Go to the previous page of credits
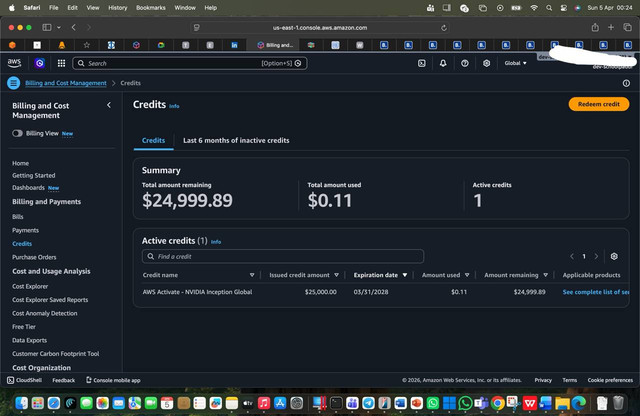 572,256
